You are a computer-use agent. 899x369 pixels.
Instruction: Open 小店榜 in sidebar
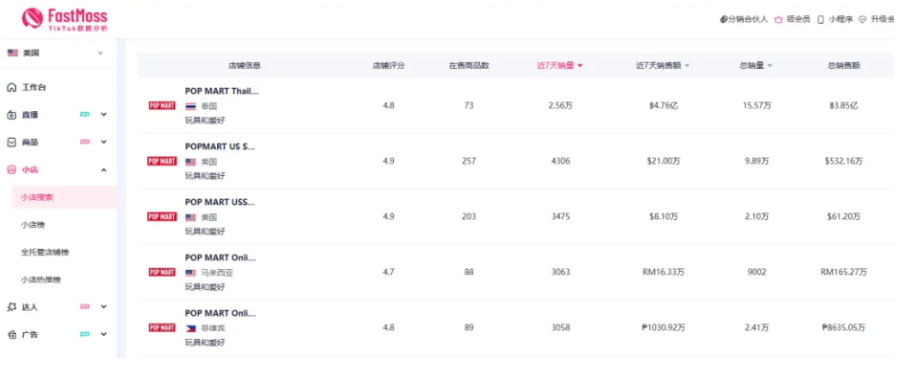pos(33,225)
